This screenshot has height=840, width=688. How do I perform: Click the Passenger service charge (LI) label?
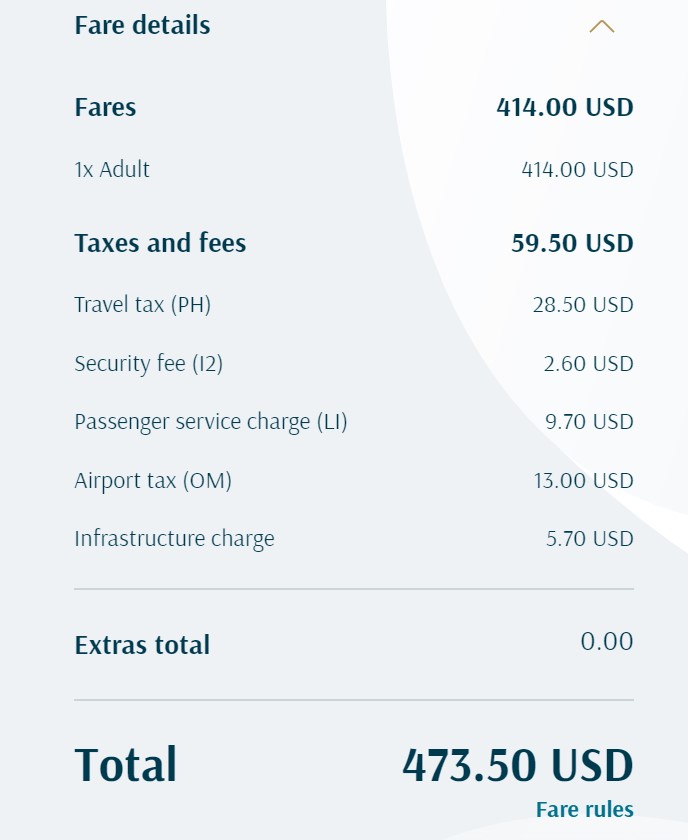[x=210, y=421]
